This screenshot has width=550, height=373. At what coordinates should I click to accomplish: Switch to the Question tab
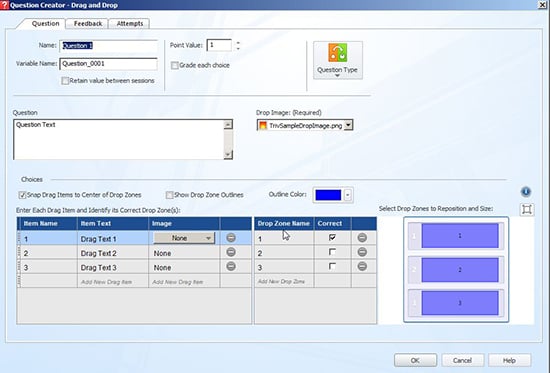click(45, 24)
